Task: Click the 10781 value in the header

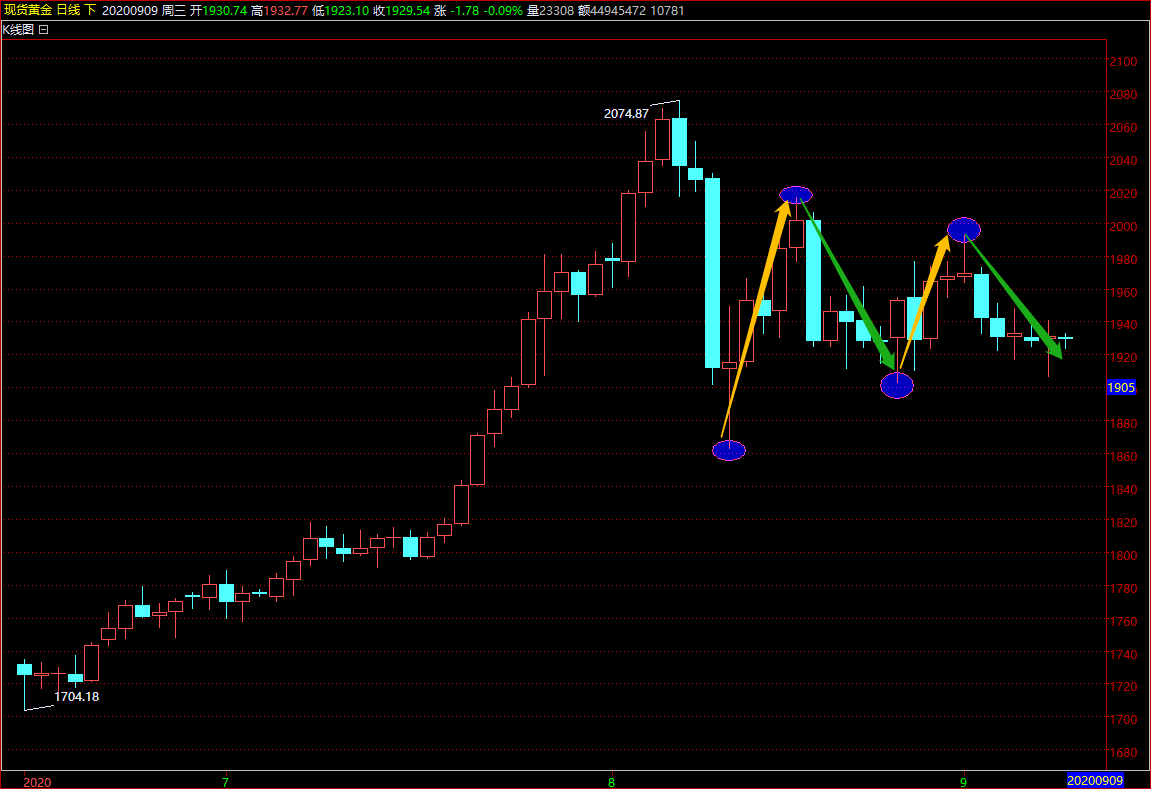Action: [x=667, y=11]
